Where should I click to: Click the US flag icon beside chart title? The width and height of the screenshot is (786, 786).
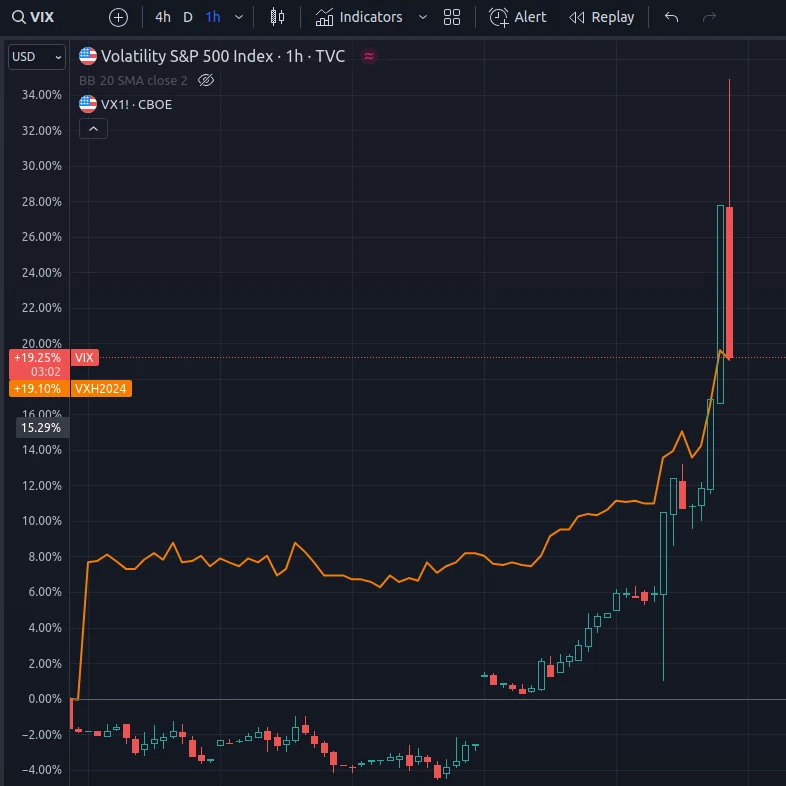pyautogui.click(x=88, y=56)
